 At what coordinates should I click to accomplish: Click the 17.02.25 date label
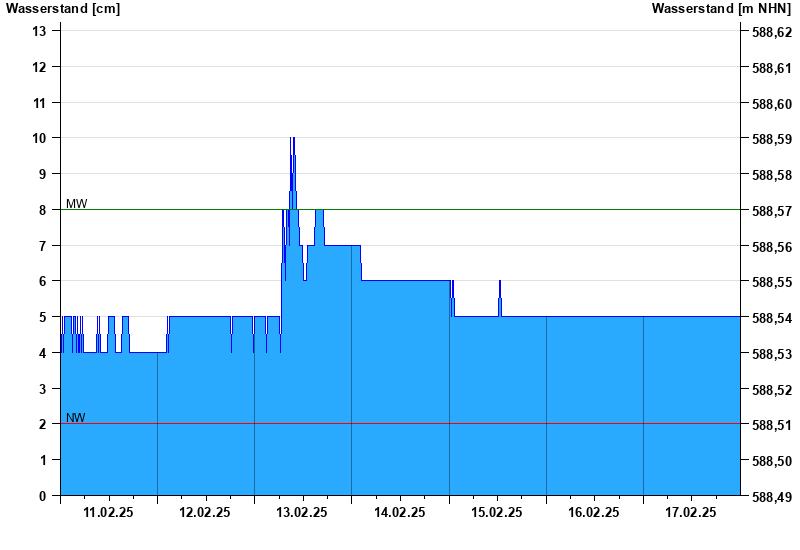click(691, 512)
